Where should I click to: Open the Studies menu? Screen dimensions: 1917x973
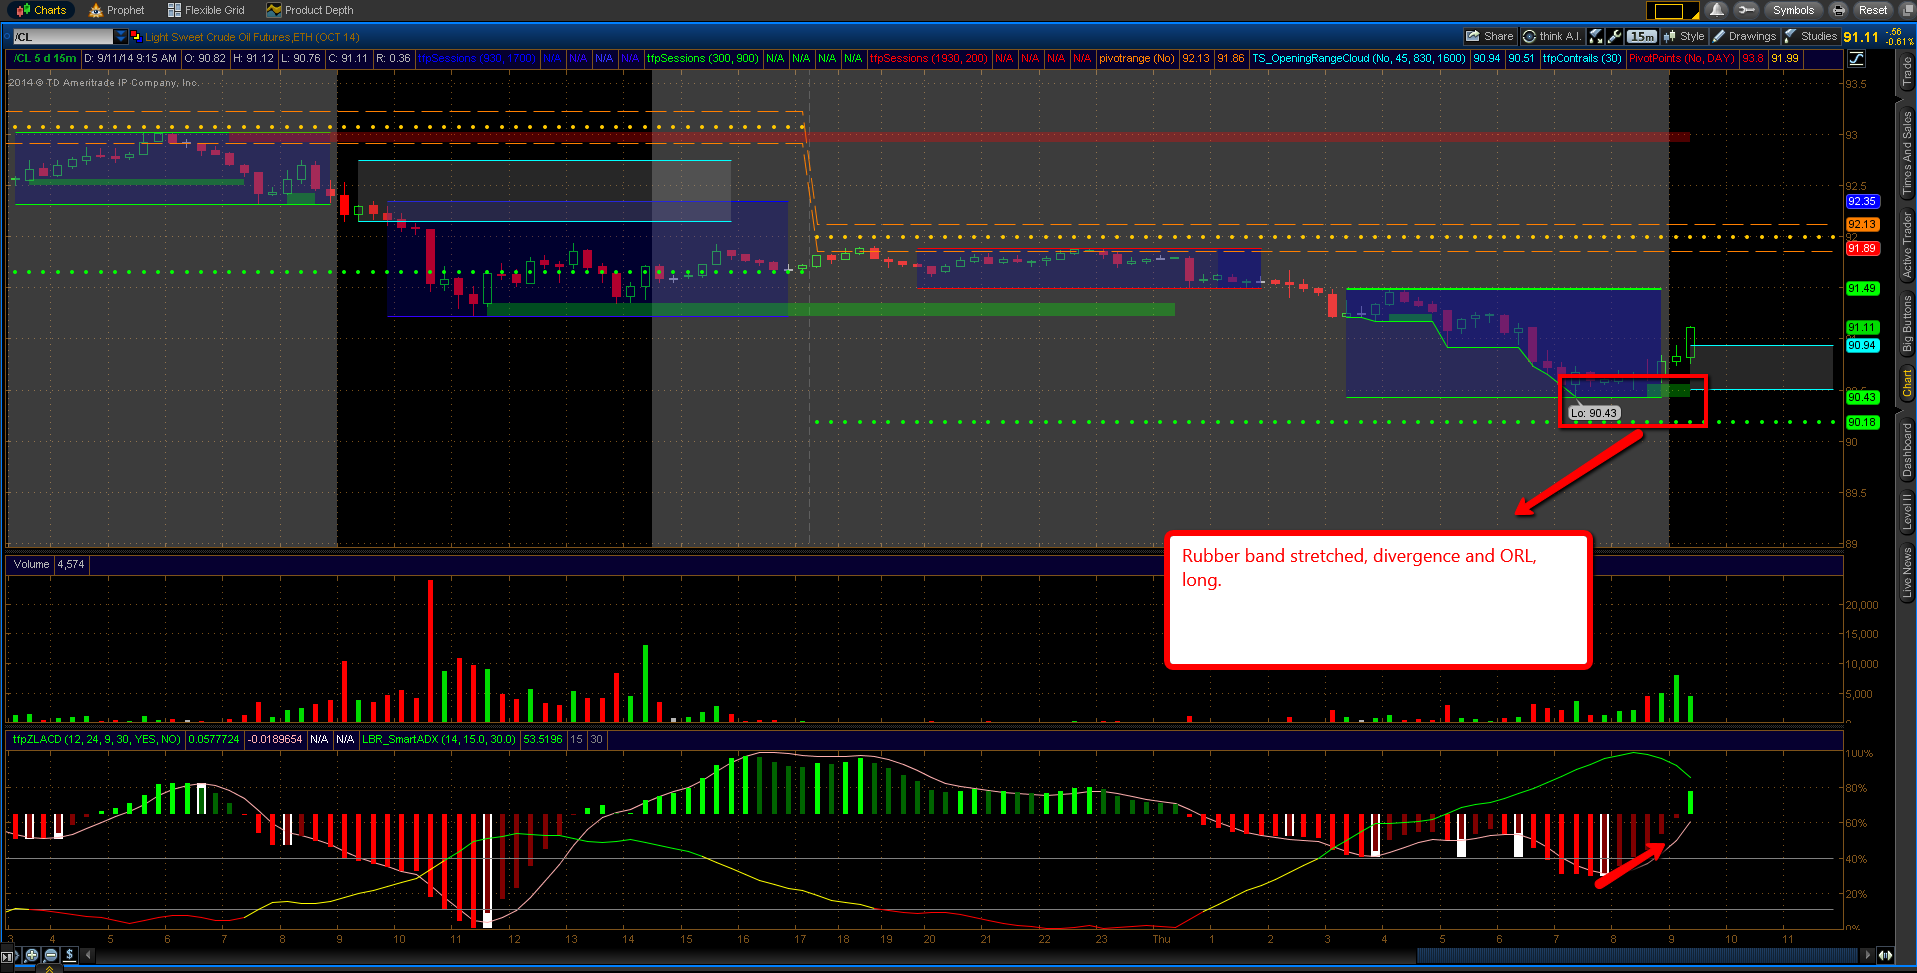tap(1810, 36)
